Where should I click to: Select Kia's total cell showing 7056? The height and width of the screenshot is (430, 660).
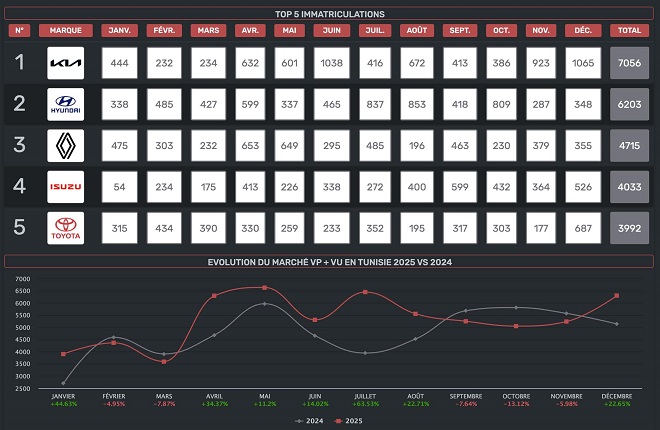(630, 64)
